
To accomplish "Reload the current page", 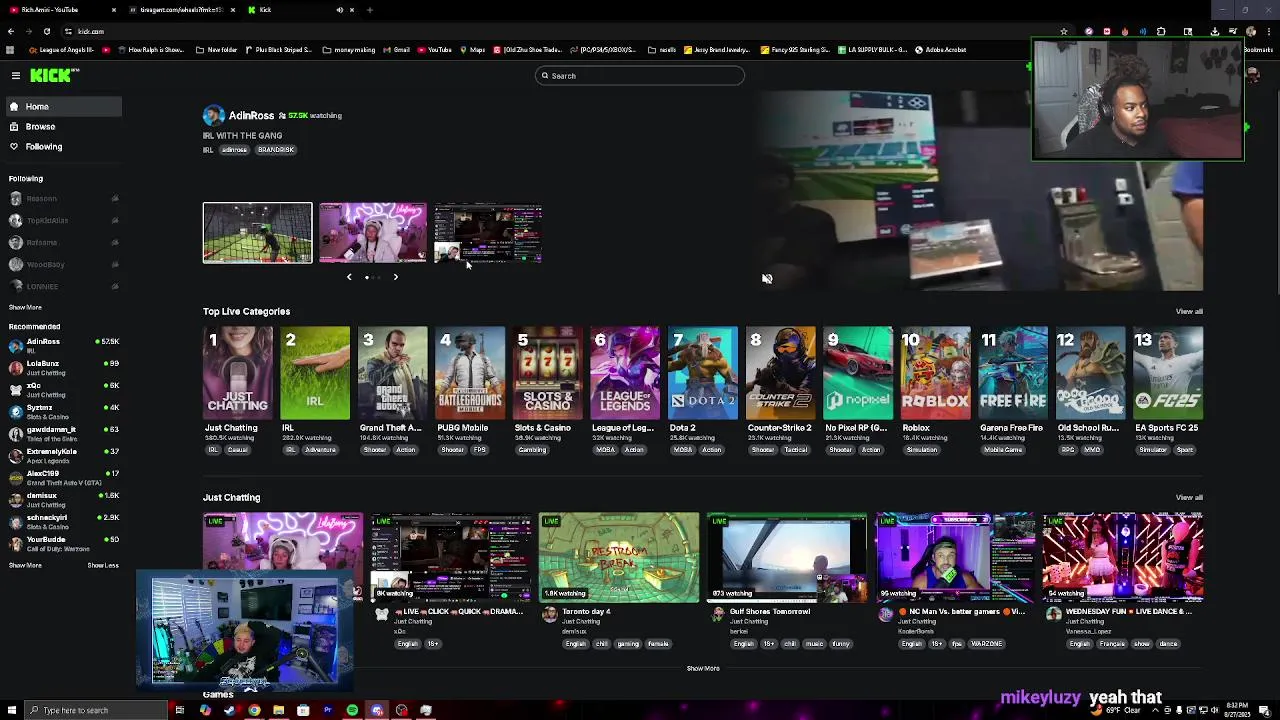I will (x=46, y=31).
